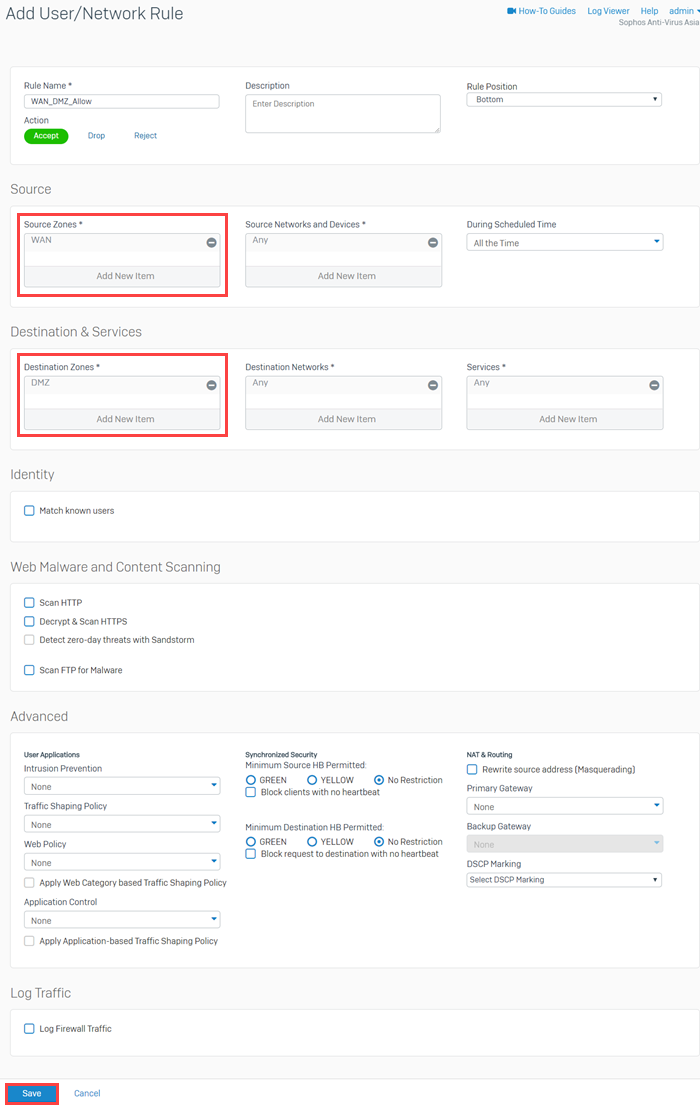700x1106 pixels.
Task: Enable Log Firewall Traffic
Action: coord(29,1028)
